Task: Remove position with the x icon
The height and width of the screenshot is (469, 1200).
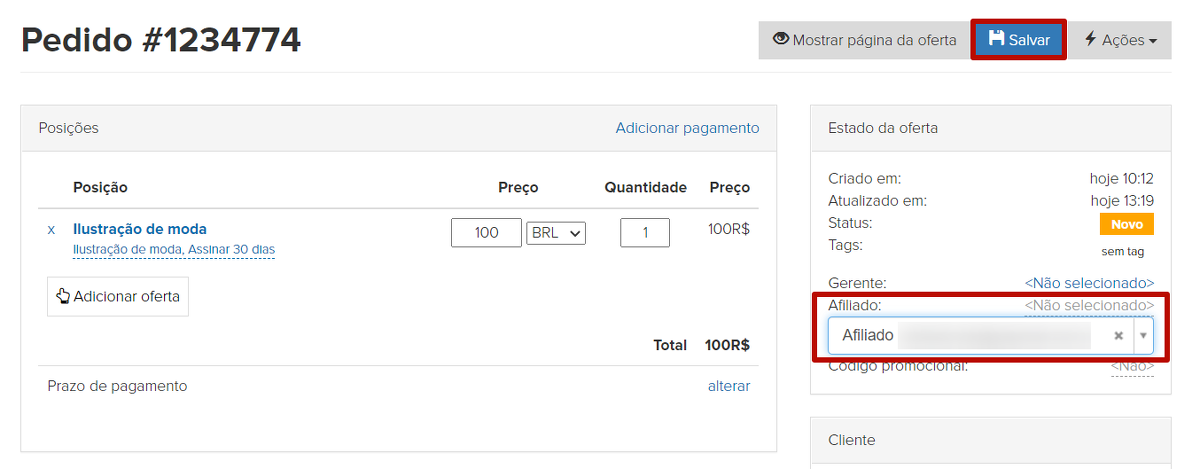Action: tap(52, 230)
